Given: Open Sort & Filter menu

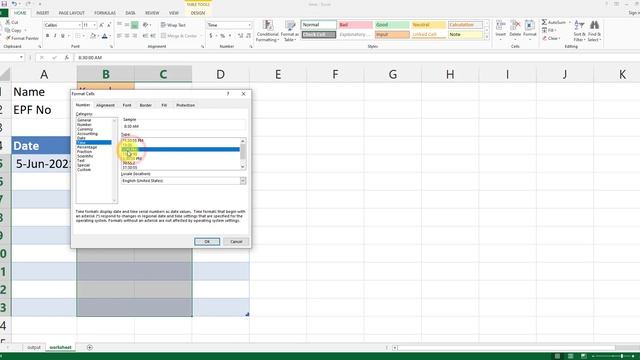Looking at the screenshot, I should tap(579, 31).
